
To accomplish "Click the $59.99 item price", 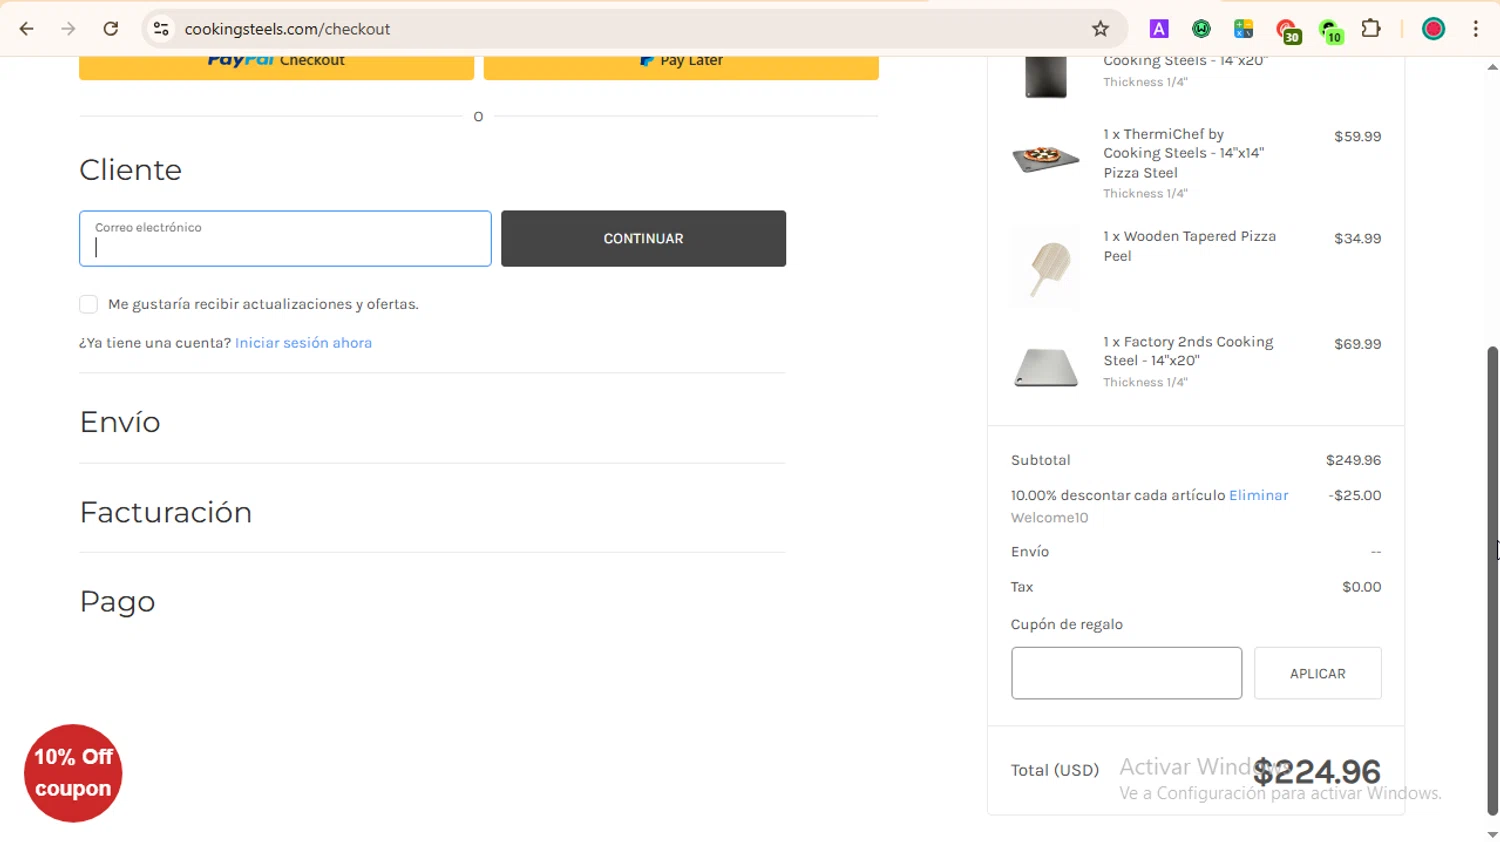I will coord(1357,136).
